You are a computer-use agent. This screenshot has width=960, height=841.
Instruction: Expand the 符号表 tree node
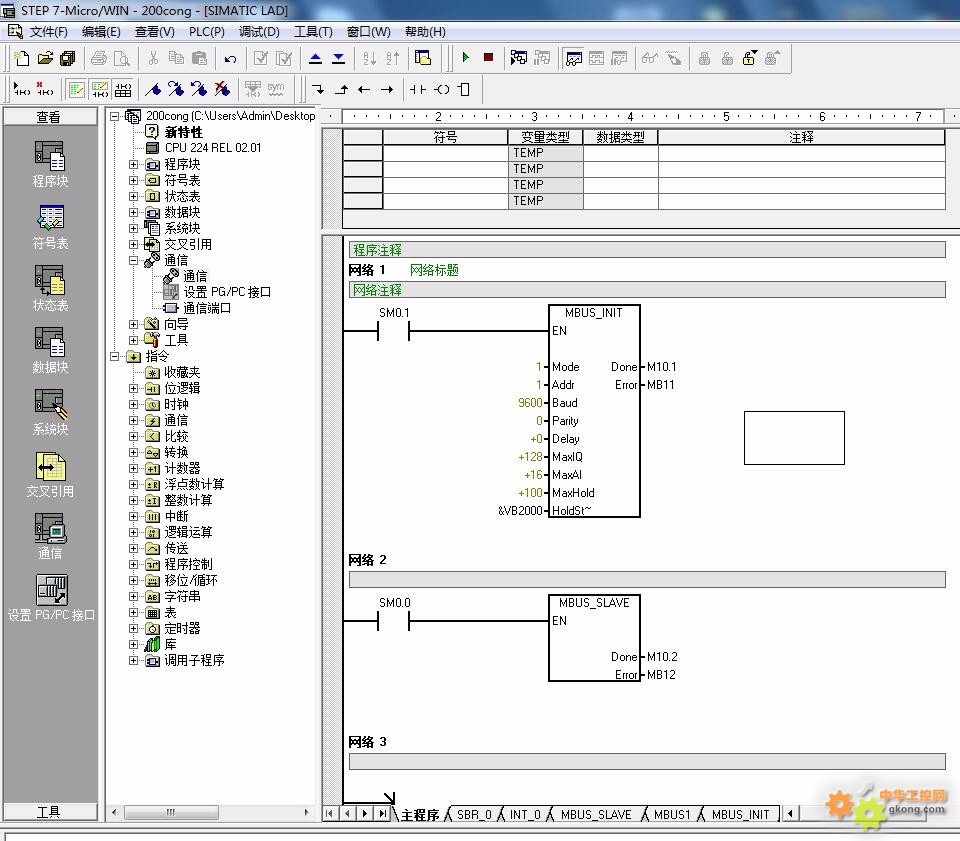[133, 180]
